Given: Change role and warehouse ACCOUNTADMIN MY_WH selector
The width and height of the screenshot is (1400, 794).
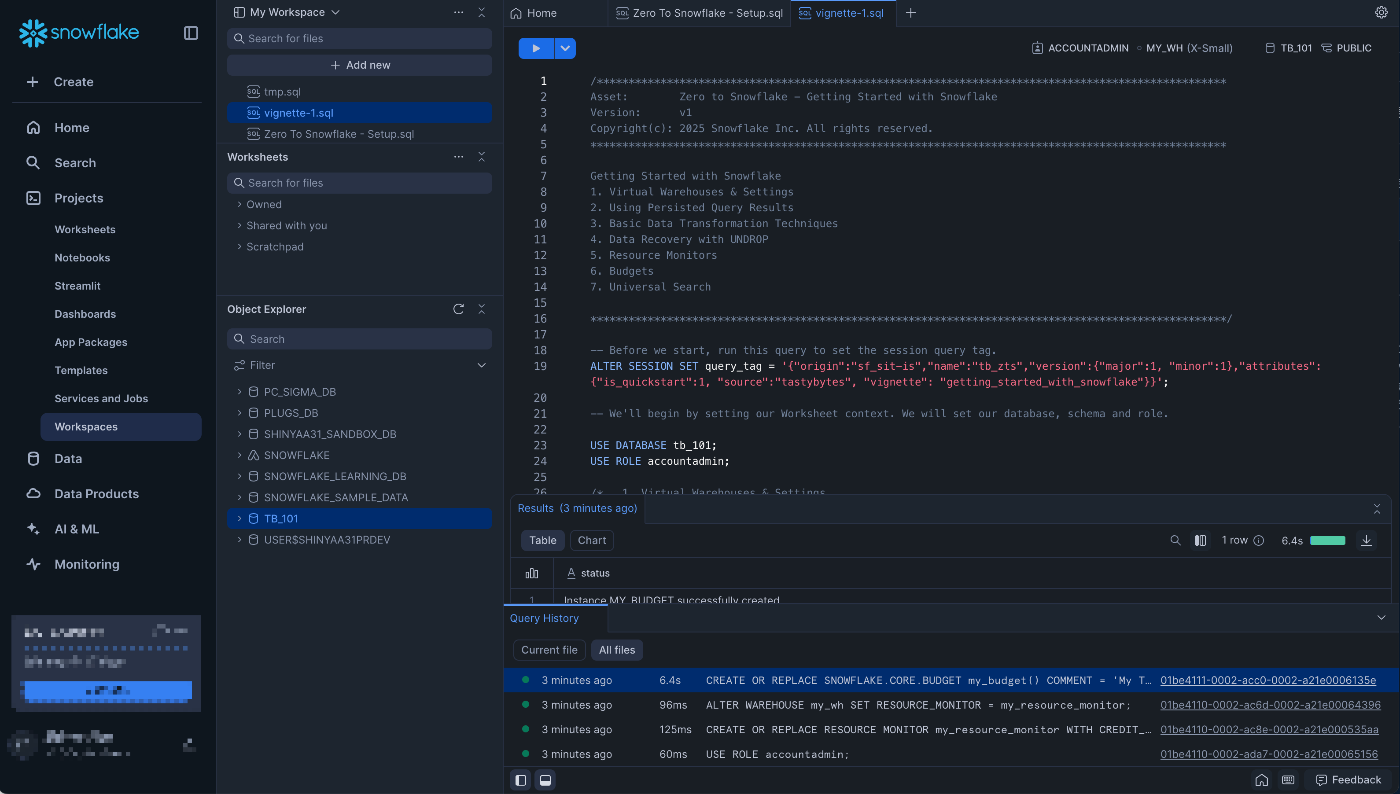Looking at the screenshot, I should click(x=1132, y=48).
